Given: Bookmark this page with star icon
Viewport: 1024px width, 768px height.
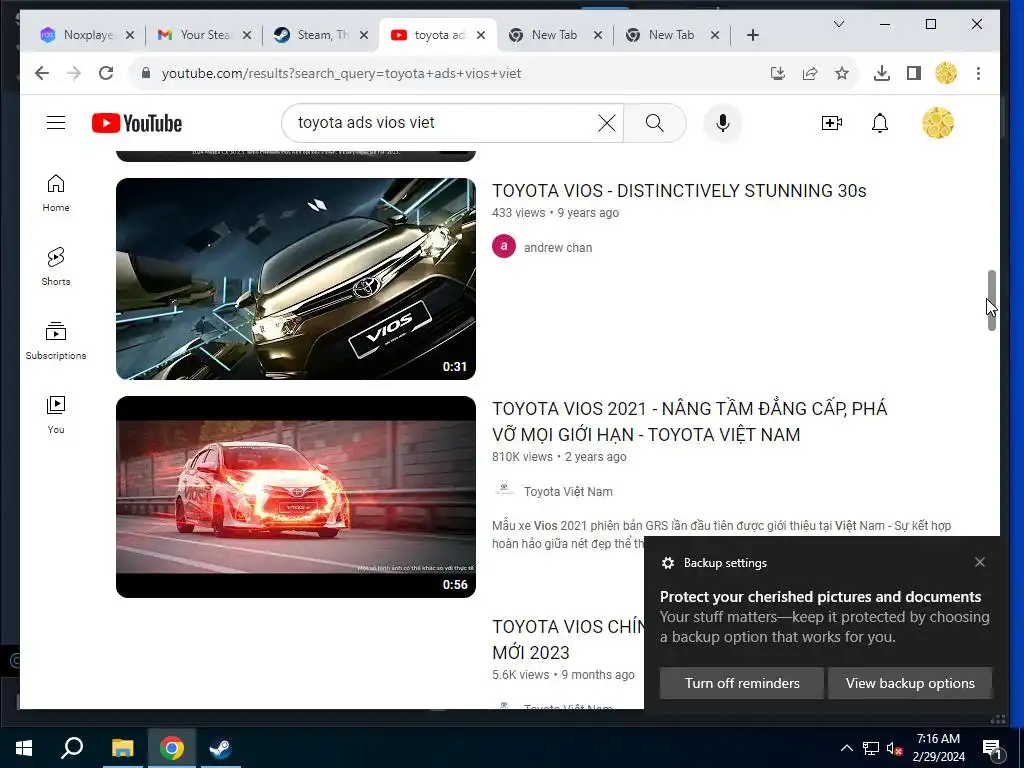Looking at the screenshot, I should coord(842,73).
